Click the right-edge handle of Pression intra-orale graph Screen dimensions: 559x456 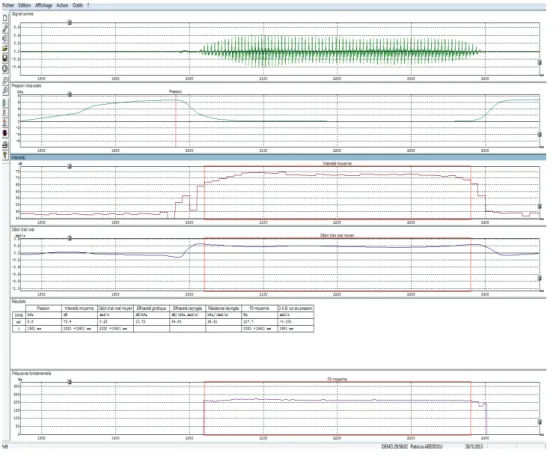pos(540,134)
